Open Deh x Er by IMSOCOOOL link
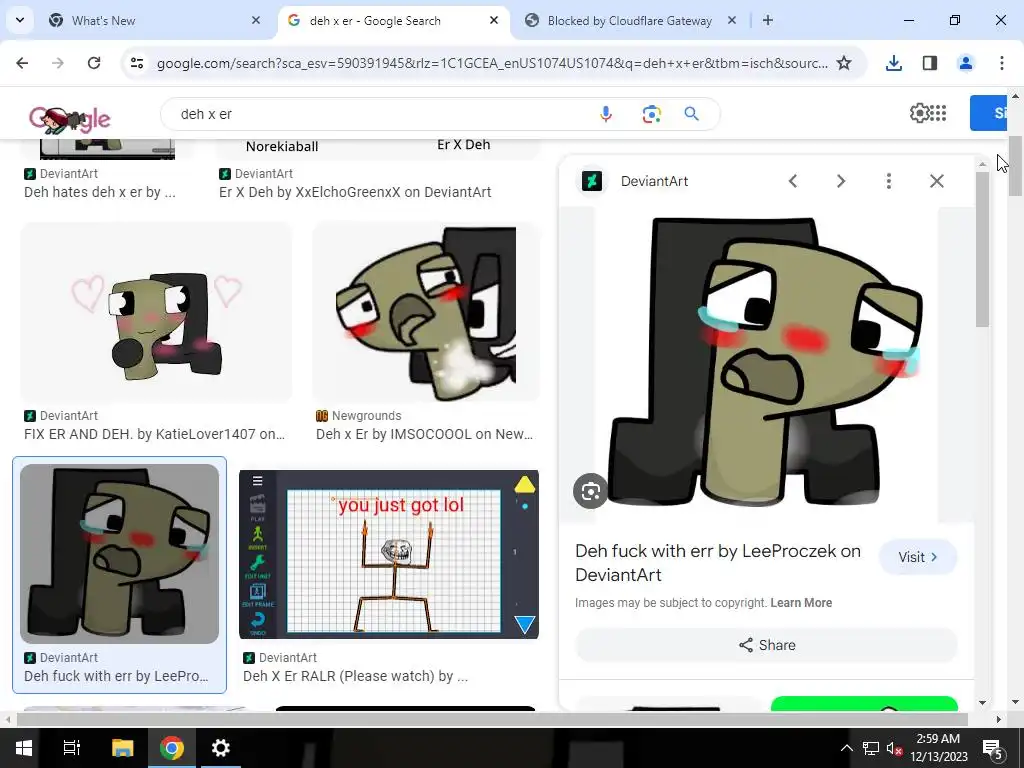The width and height of the screenshot is (1024, 768). [x=424, y=434]
